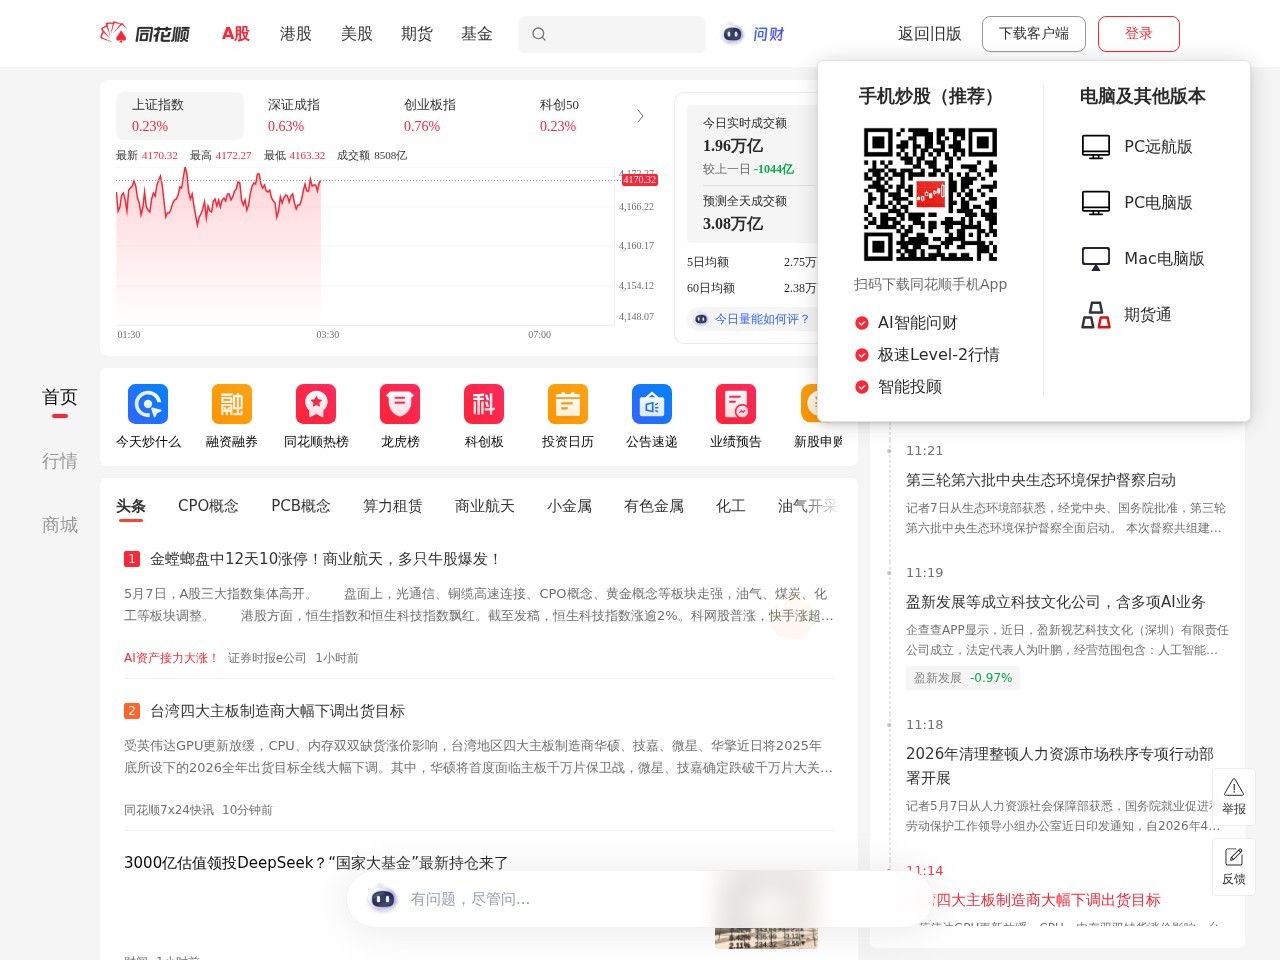Click the 反馈 edit icon
This screenshot has width=1280, height=960.
(x=1234, y=857)
